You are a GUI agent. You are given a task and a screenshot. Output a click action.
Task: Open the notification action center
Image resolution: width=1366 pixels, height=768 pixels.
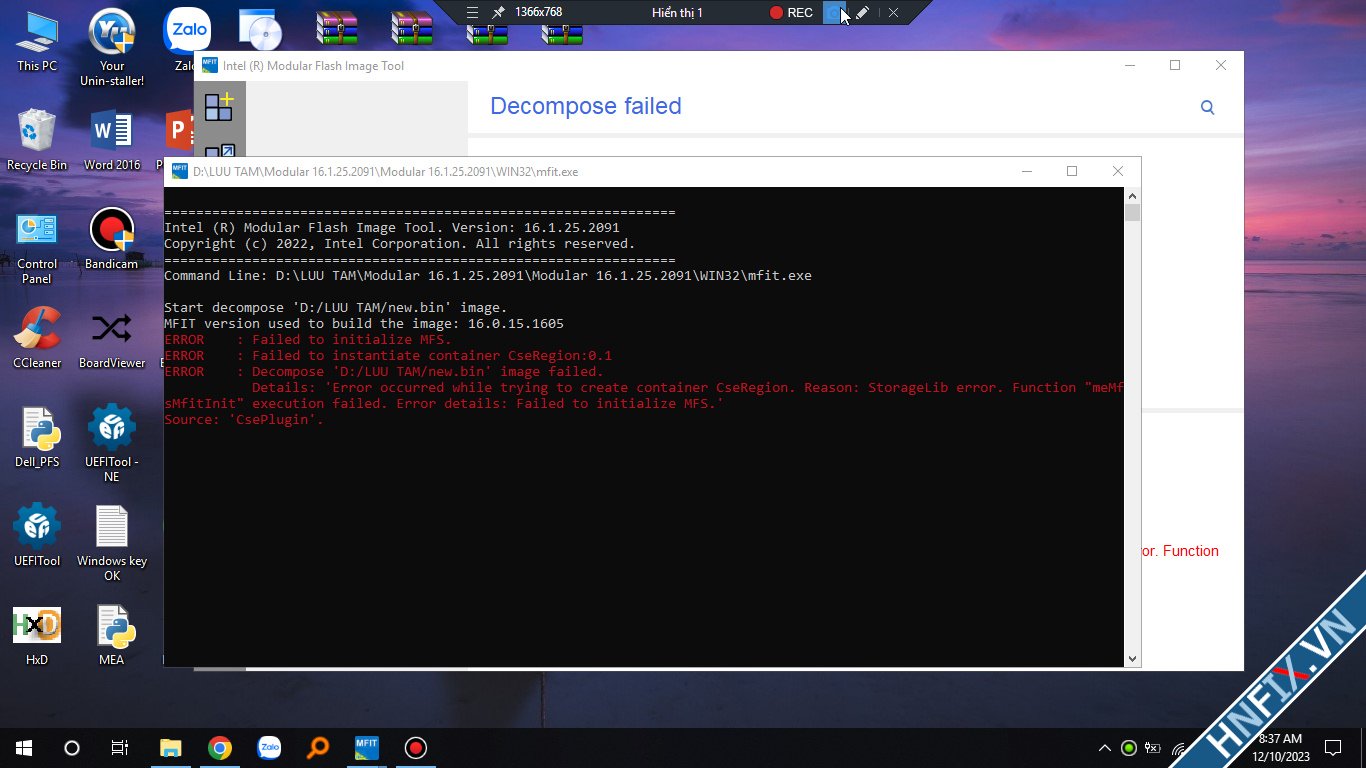(1332, 747)
